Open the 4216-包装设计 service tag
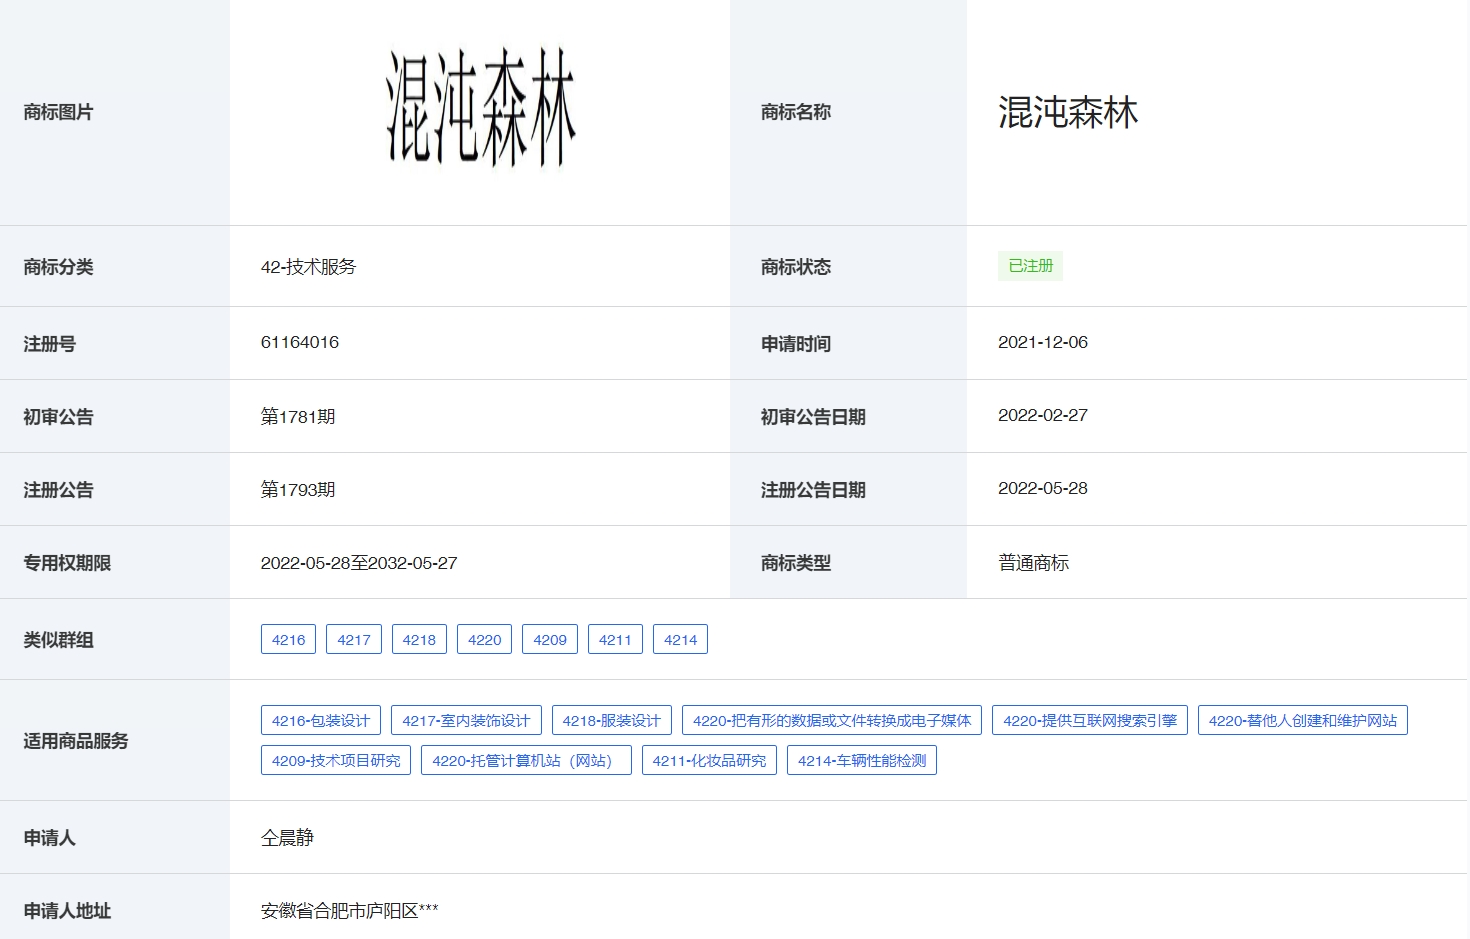This screenshot has width=1470, height=939. pos(322,720)
